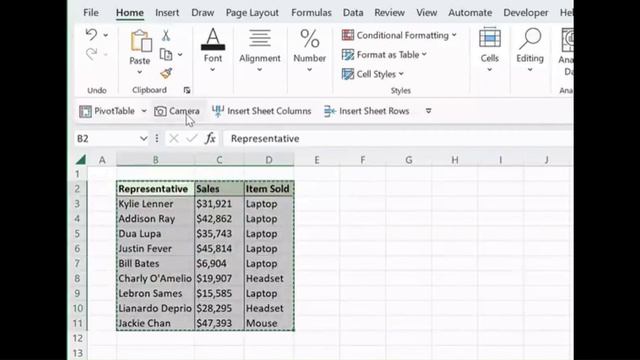The image size is (640, 360).
Task: Expand the PivotTable dropdown arrow
Action: click(x=144, y=111)
